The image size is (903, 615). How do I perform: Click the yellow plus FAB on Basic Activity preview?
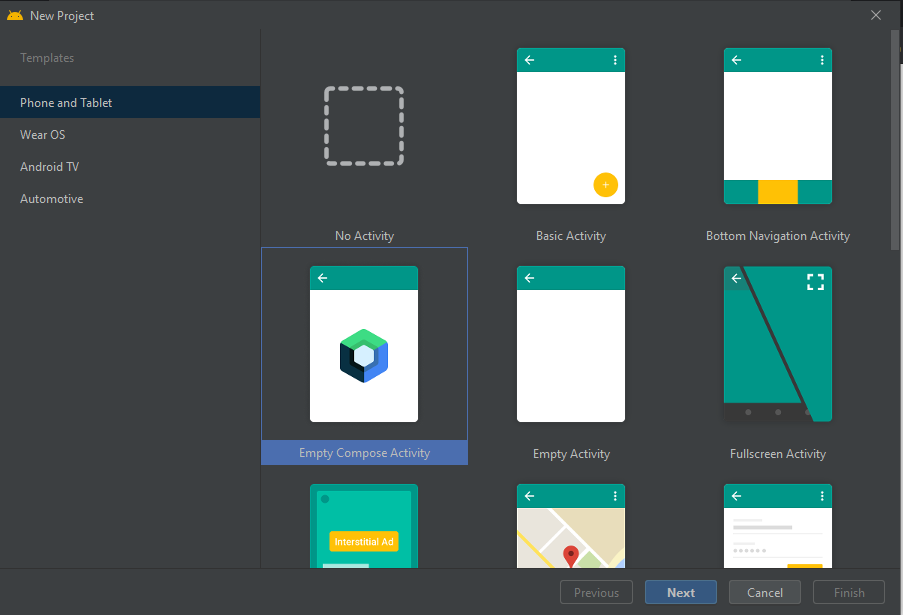[x=605, y=185]
